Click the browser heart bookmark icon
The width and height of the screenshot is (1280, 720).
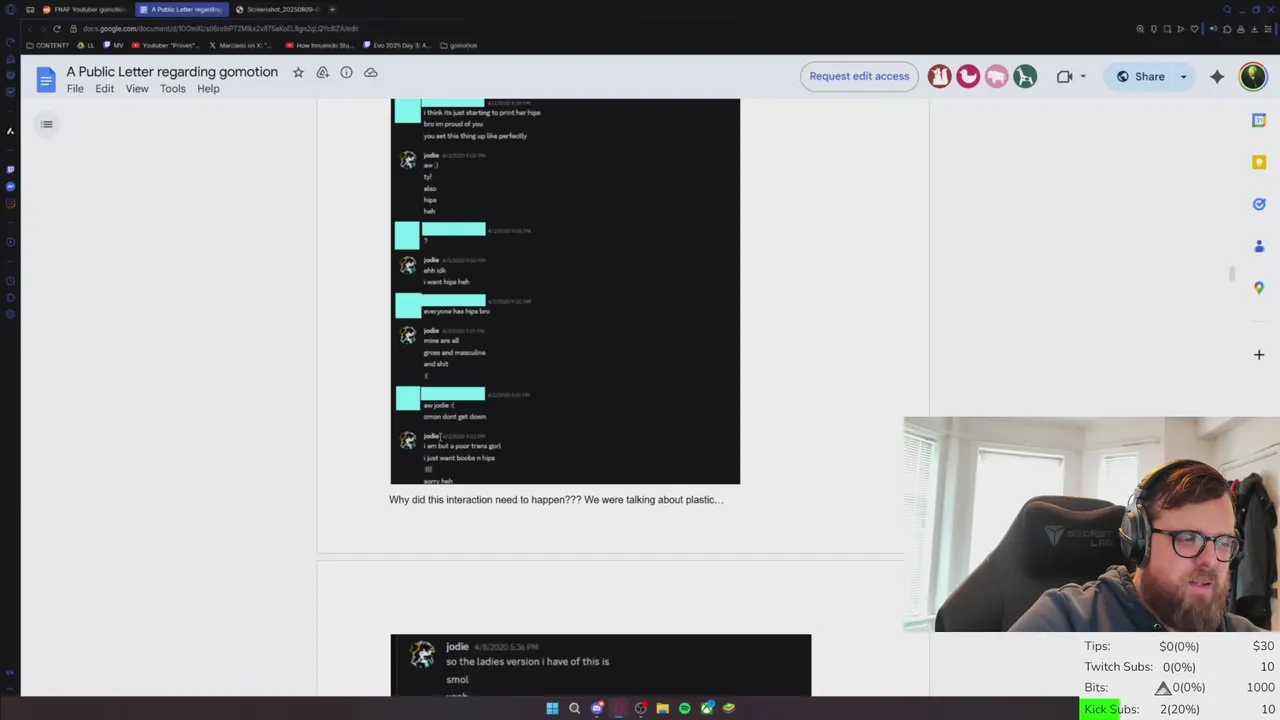[1194, 29]
